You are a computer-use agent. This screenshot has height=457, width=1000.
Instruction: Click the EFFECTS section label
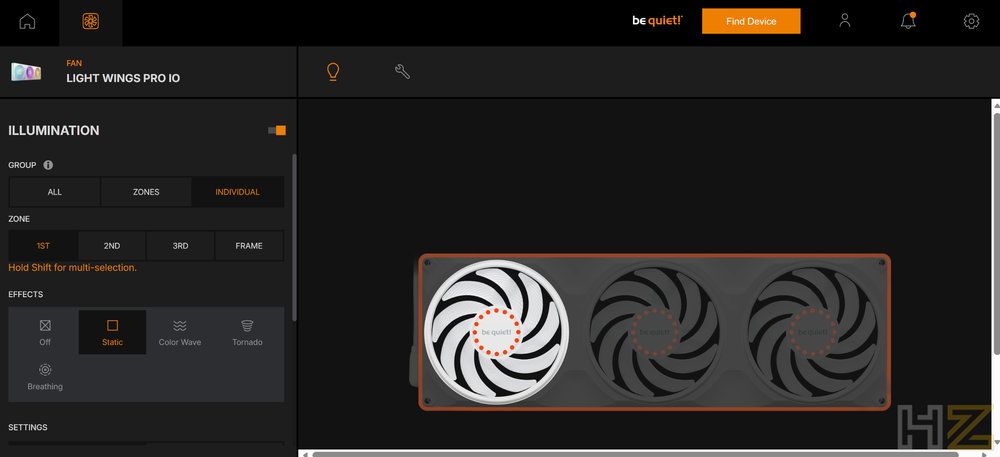pos(26,294)
